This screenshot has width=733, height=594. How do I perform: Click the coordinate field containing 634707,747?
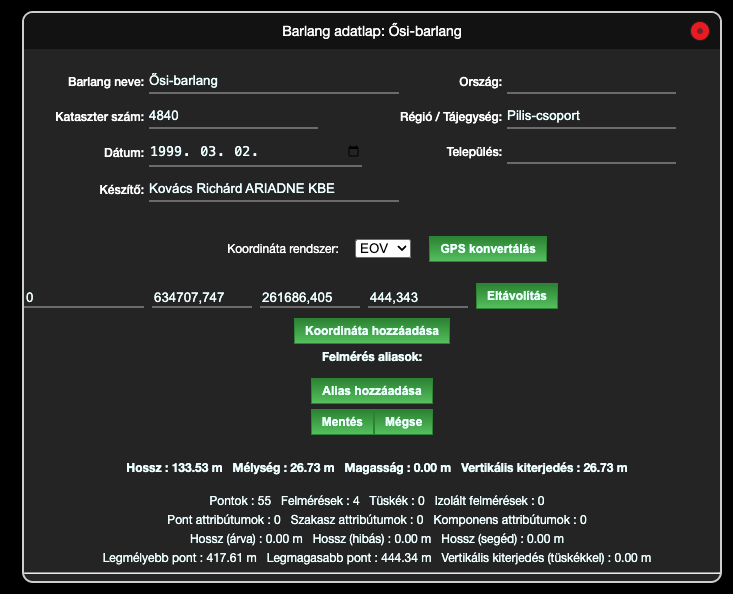click(x=201, y=297)
